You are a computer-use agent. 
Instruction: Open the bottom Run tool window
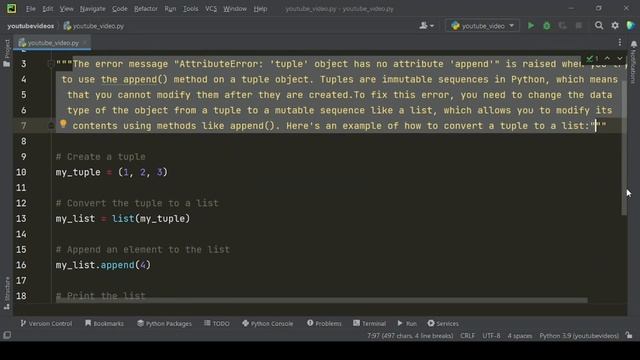407,323
